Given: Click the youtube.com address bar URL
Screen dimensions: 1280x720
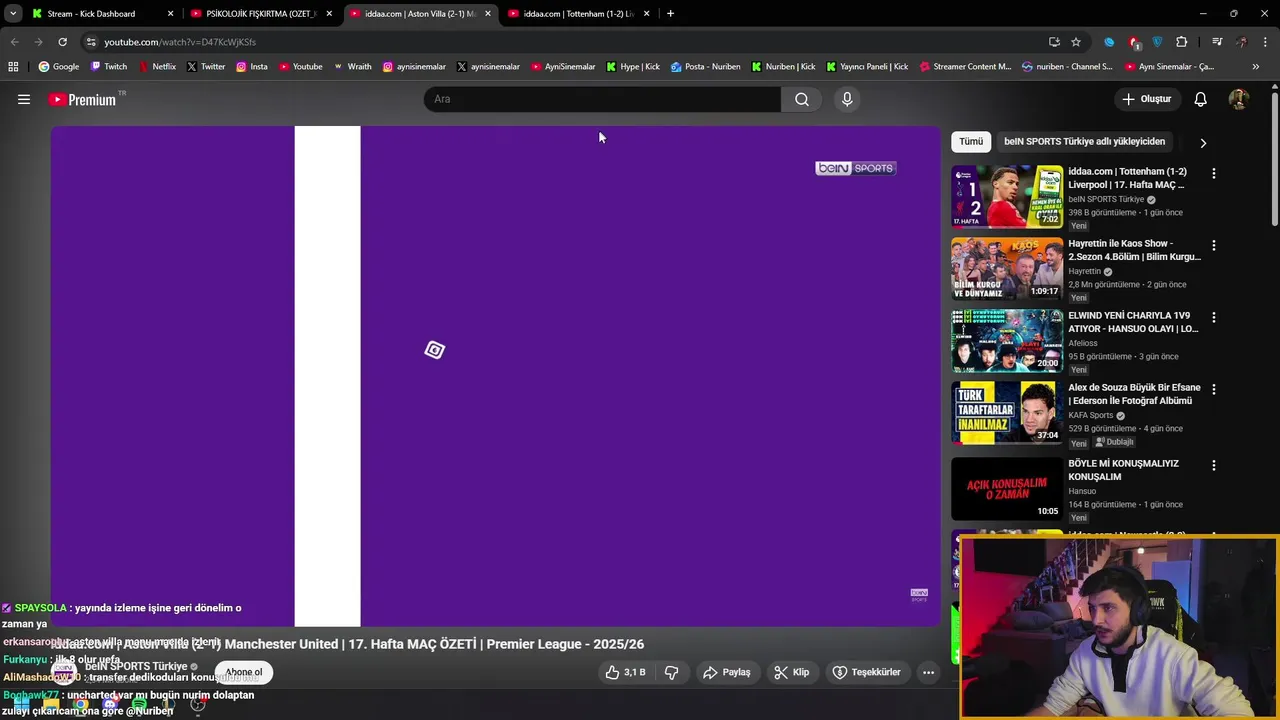Looking at the screenshot, I should [x=180, y=42].
